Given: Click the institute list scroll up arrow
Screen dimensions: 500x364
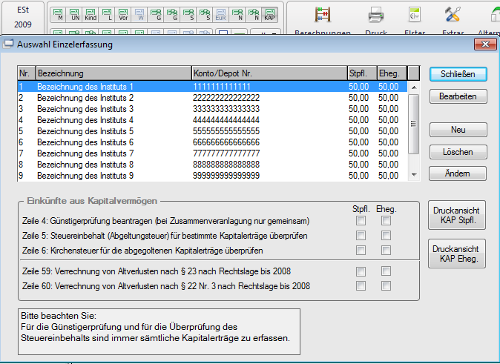Looking at the screenshot, I should [x=414, y=87].
